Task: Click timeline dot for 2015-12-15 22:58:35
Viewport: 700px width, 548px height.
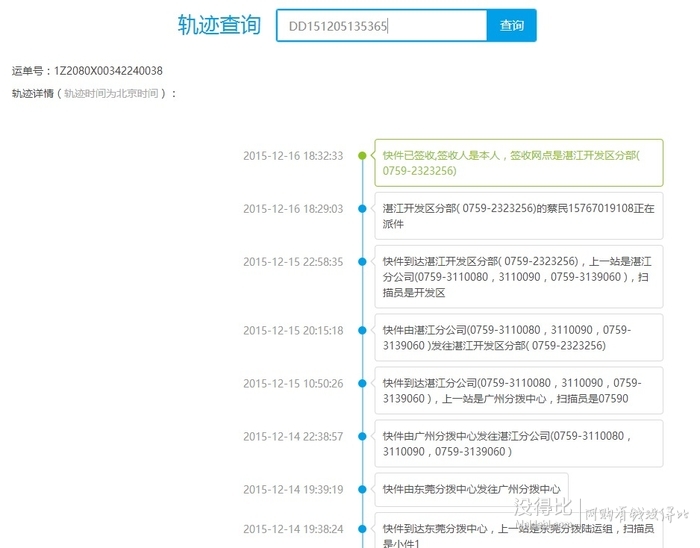Action: (362, 262)
